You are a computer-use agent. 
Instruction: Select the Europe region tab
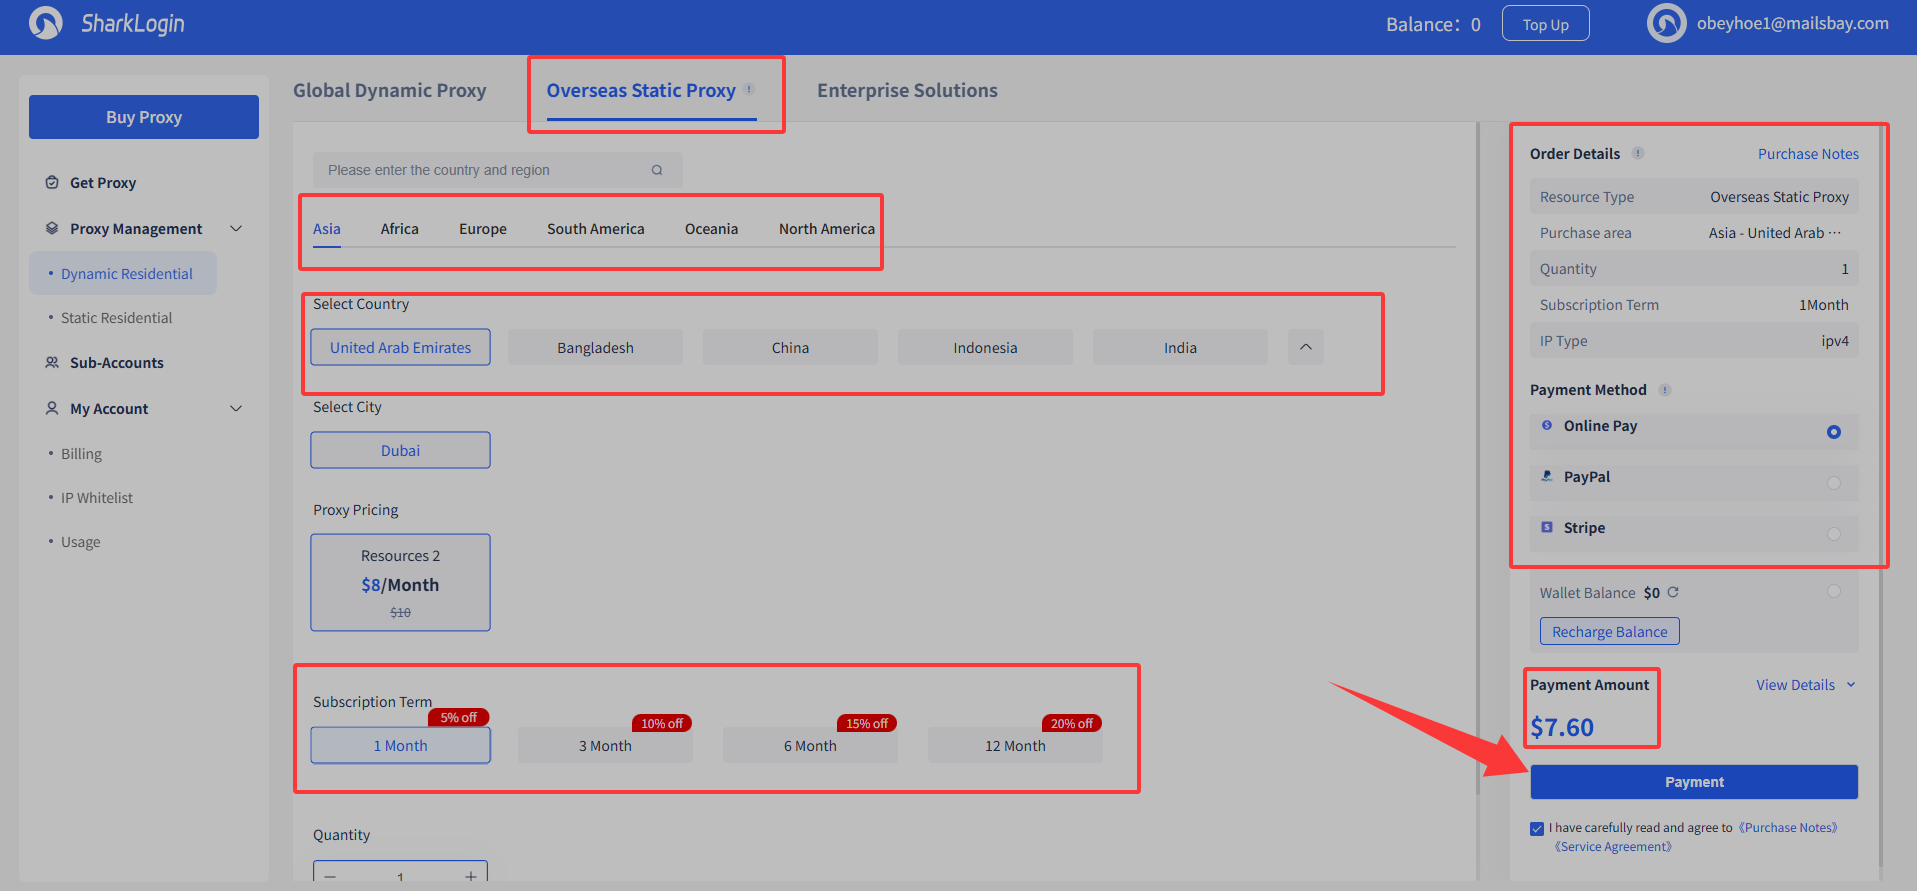(482, 229)
